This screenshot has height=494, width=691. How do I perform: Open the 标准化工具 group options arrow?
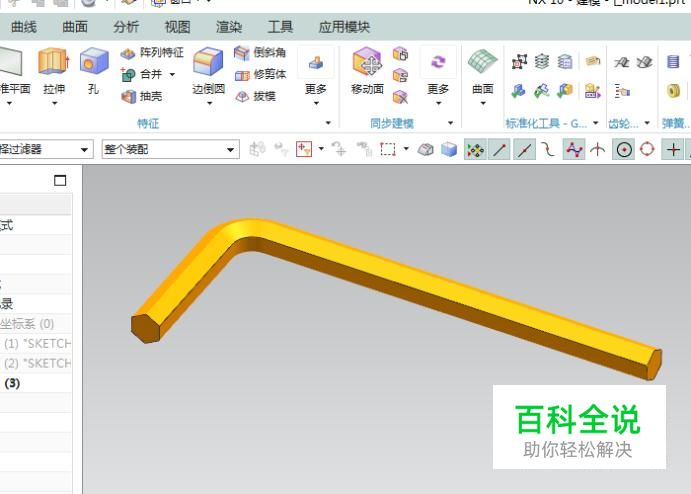tap(596, 123)
